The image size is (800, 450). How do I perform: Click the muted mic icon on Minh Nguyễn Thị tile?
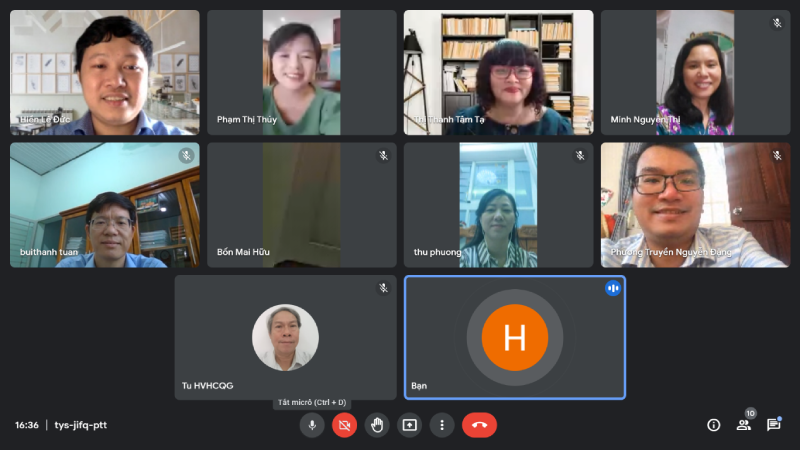[x=777, y=23]
